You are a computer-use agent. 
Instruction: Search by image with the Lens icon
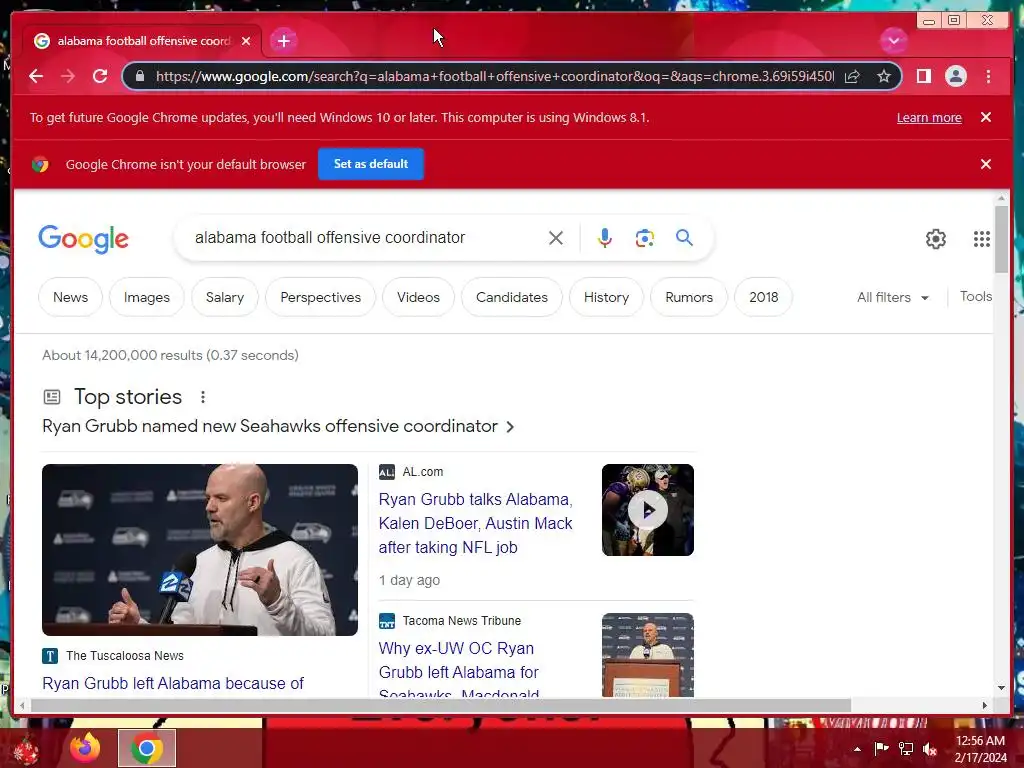tap(645, 238)
